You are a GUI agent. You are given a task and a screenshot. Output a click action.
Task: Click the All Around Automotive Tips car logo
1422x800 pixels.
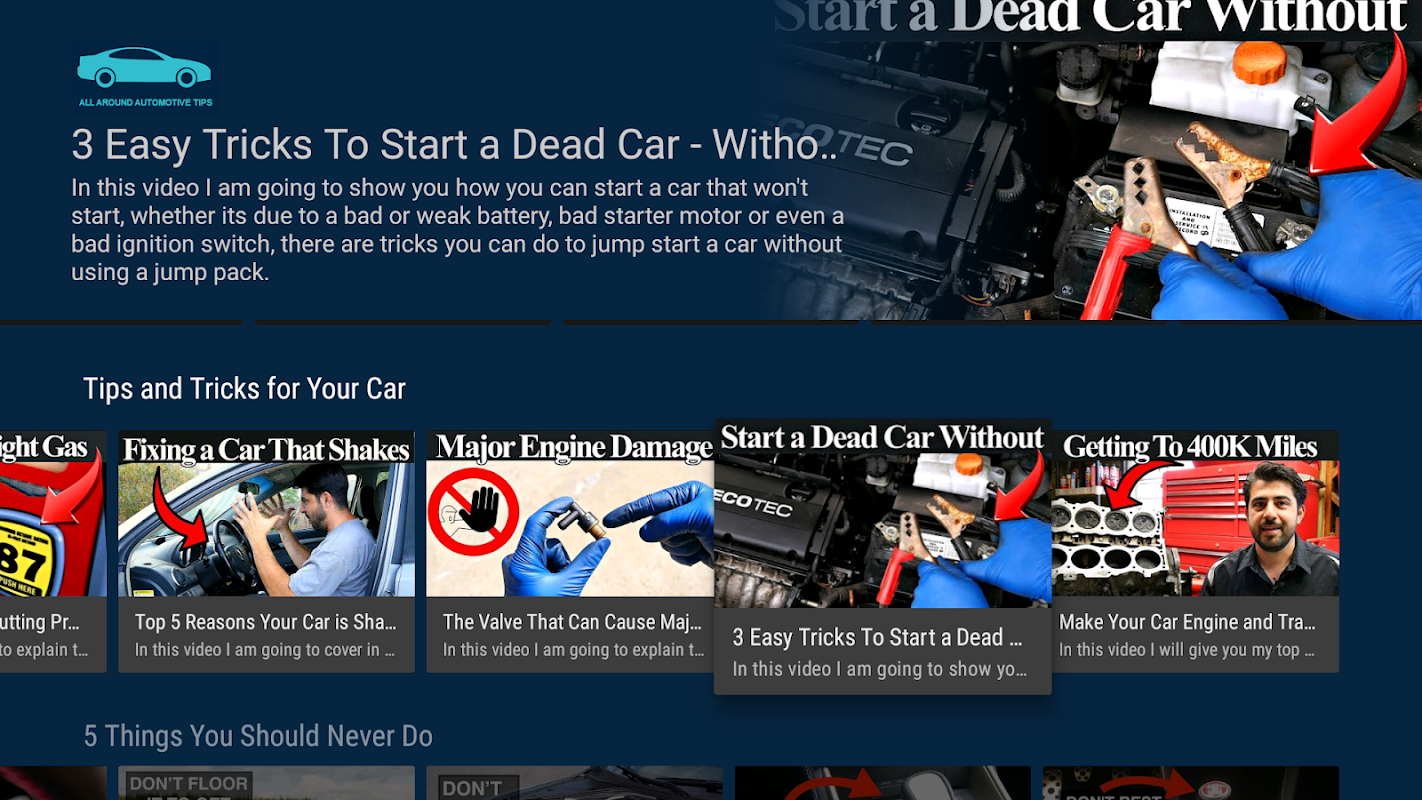point(145,76)
